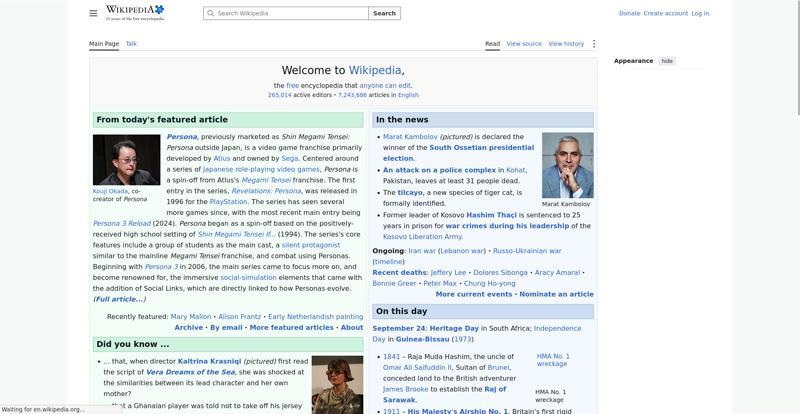Open the hamburger main menu icon

(x=93, y=13)
